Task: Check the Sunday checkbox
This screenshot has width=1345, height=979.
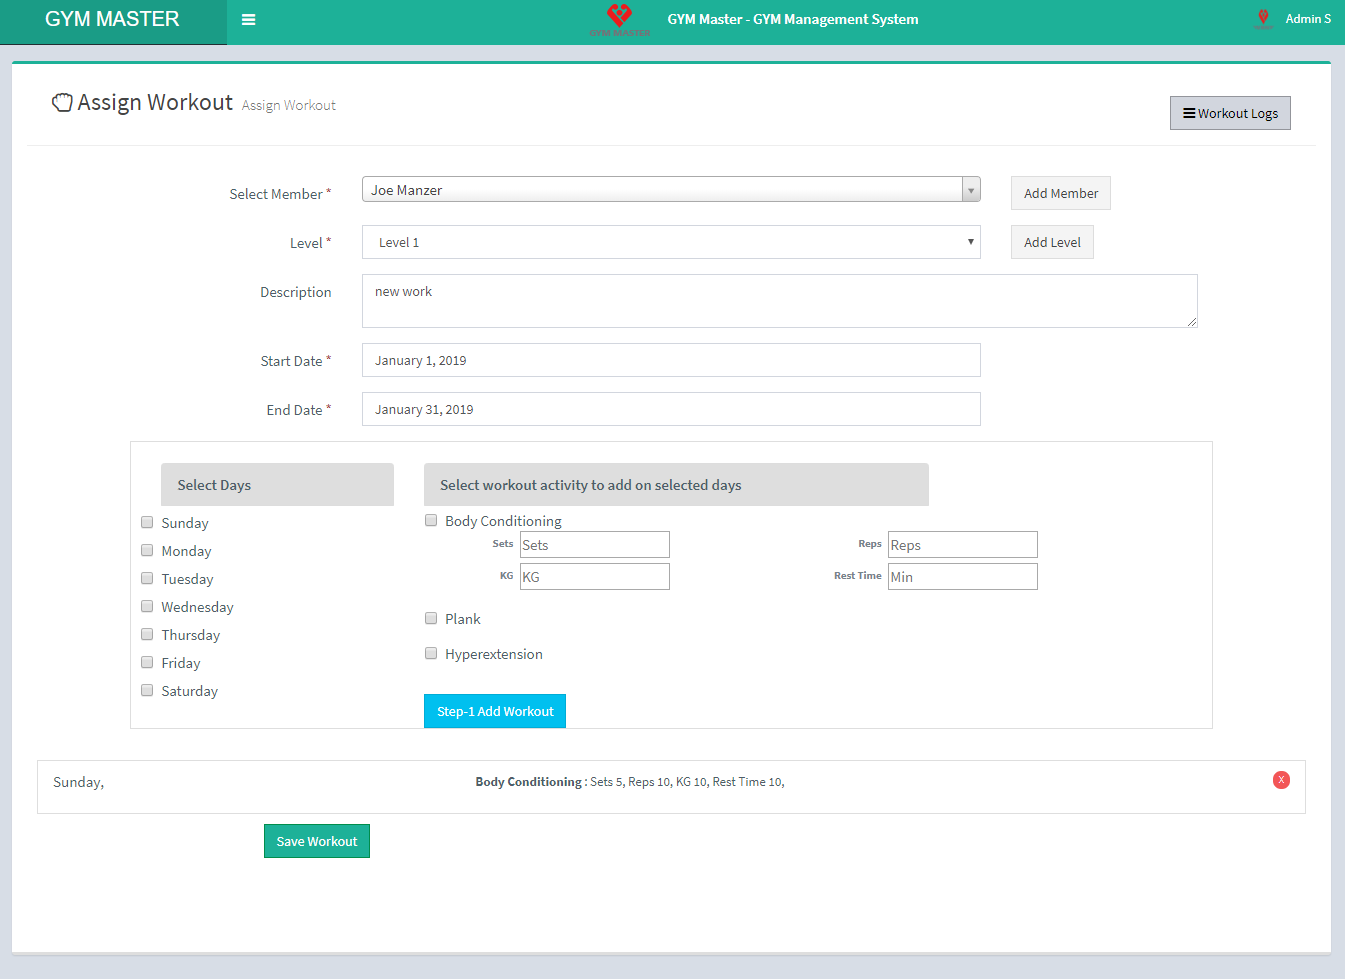Action: click(147, 522)
